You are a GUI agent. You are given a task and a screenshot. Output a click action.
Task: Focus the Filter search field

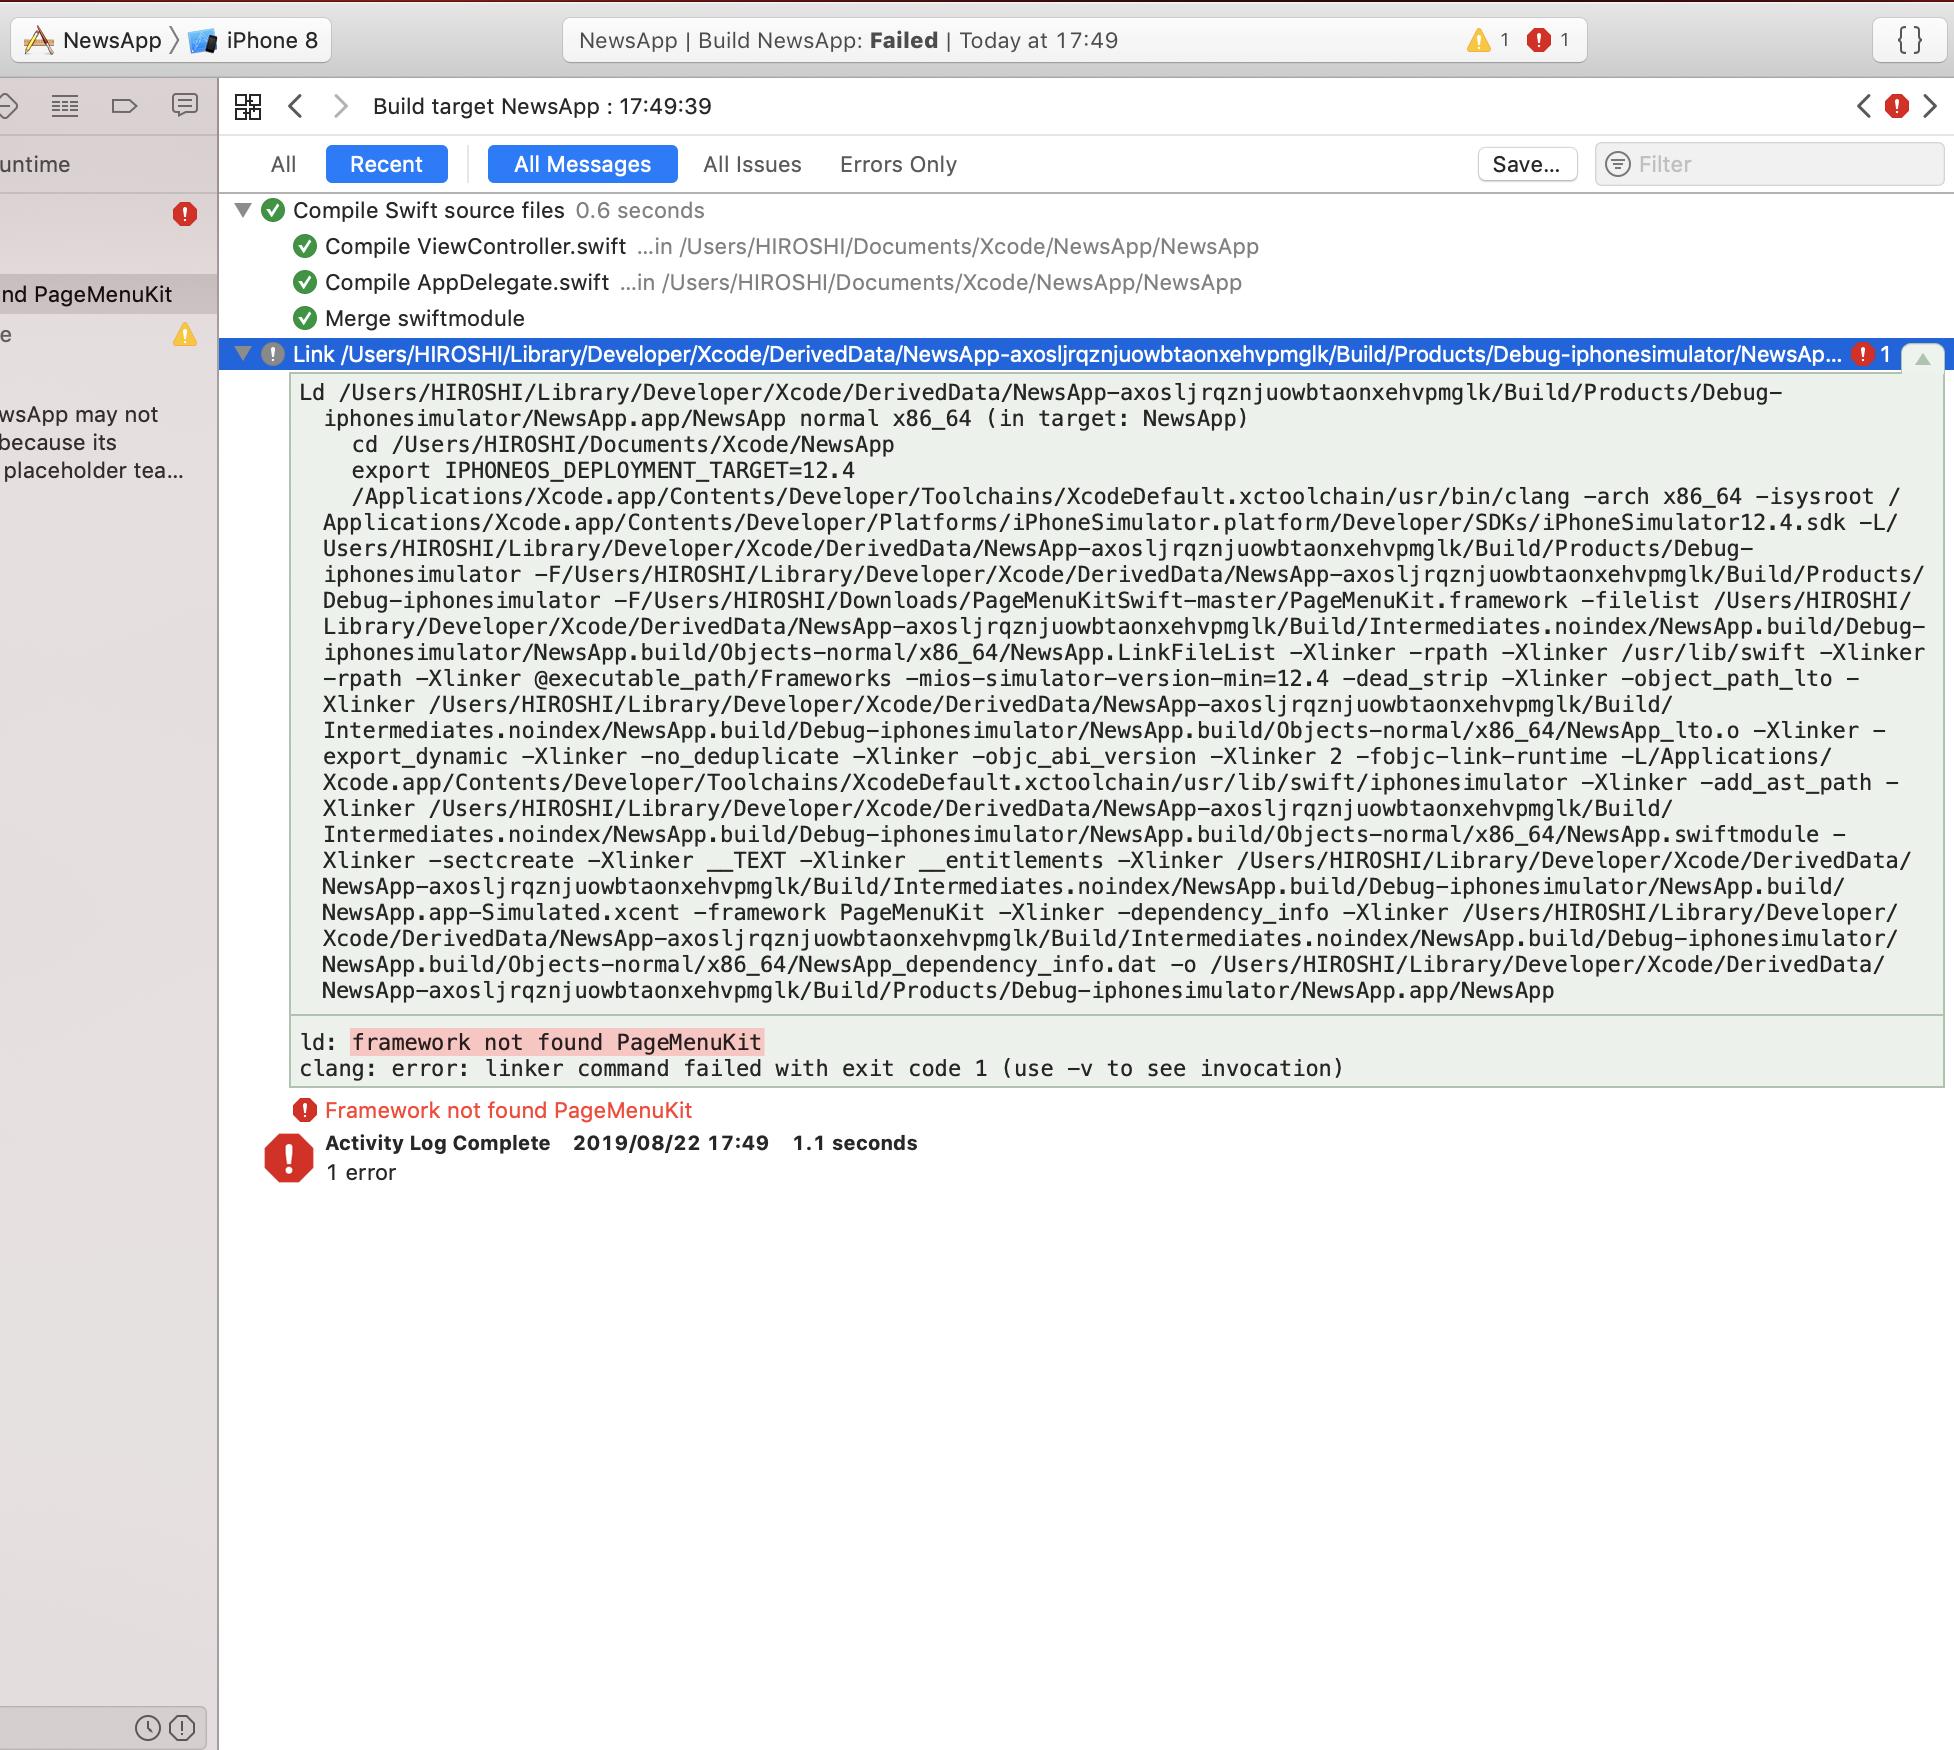click(x=1769, y=164)
